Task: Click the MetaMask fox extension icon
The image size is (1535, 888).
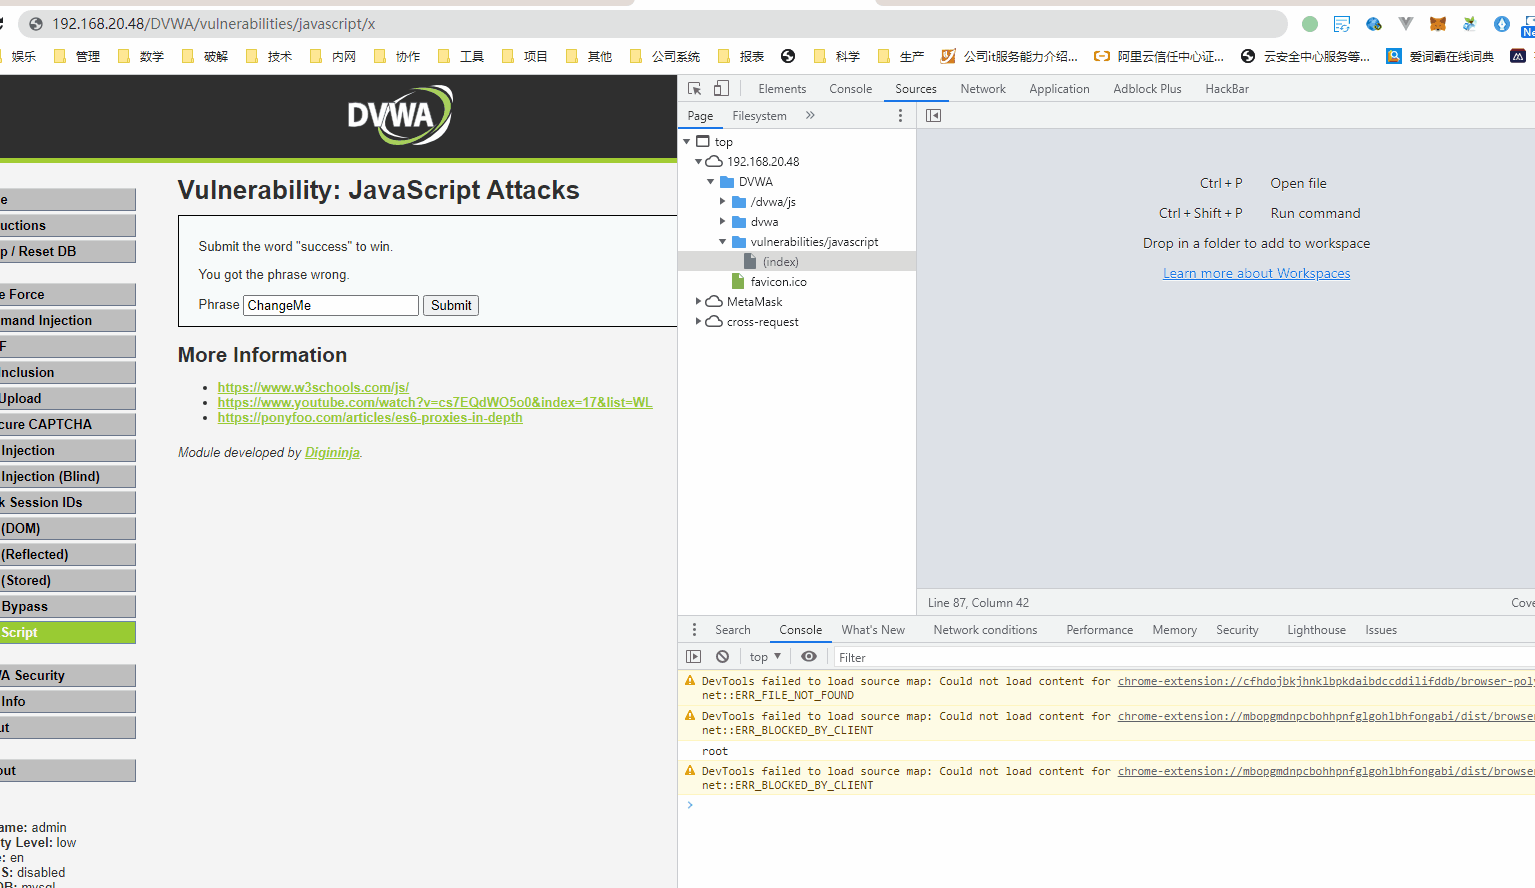Action: click(x=1437, y=24)
